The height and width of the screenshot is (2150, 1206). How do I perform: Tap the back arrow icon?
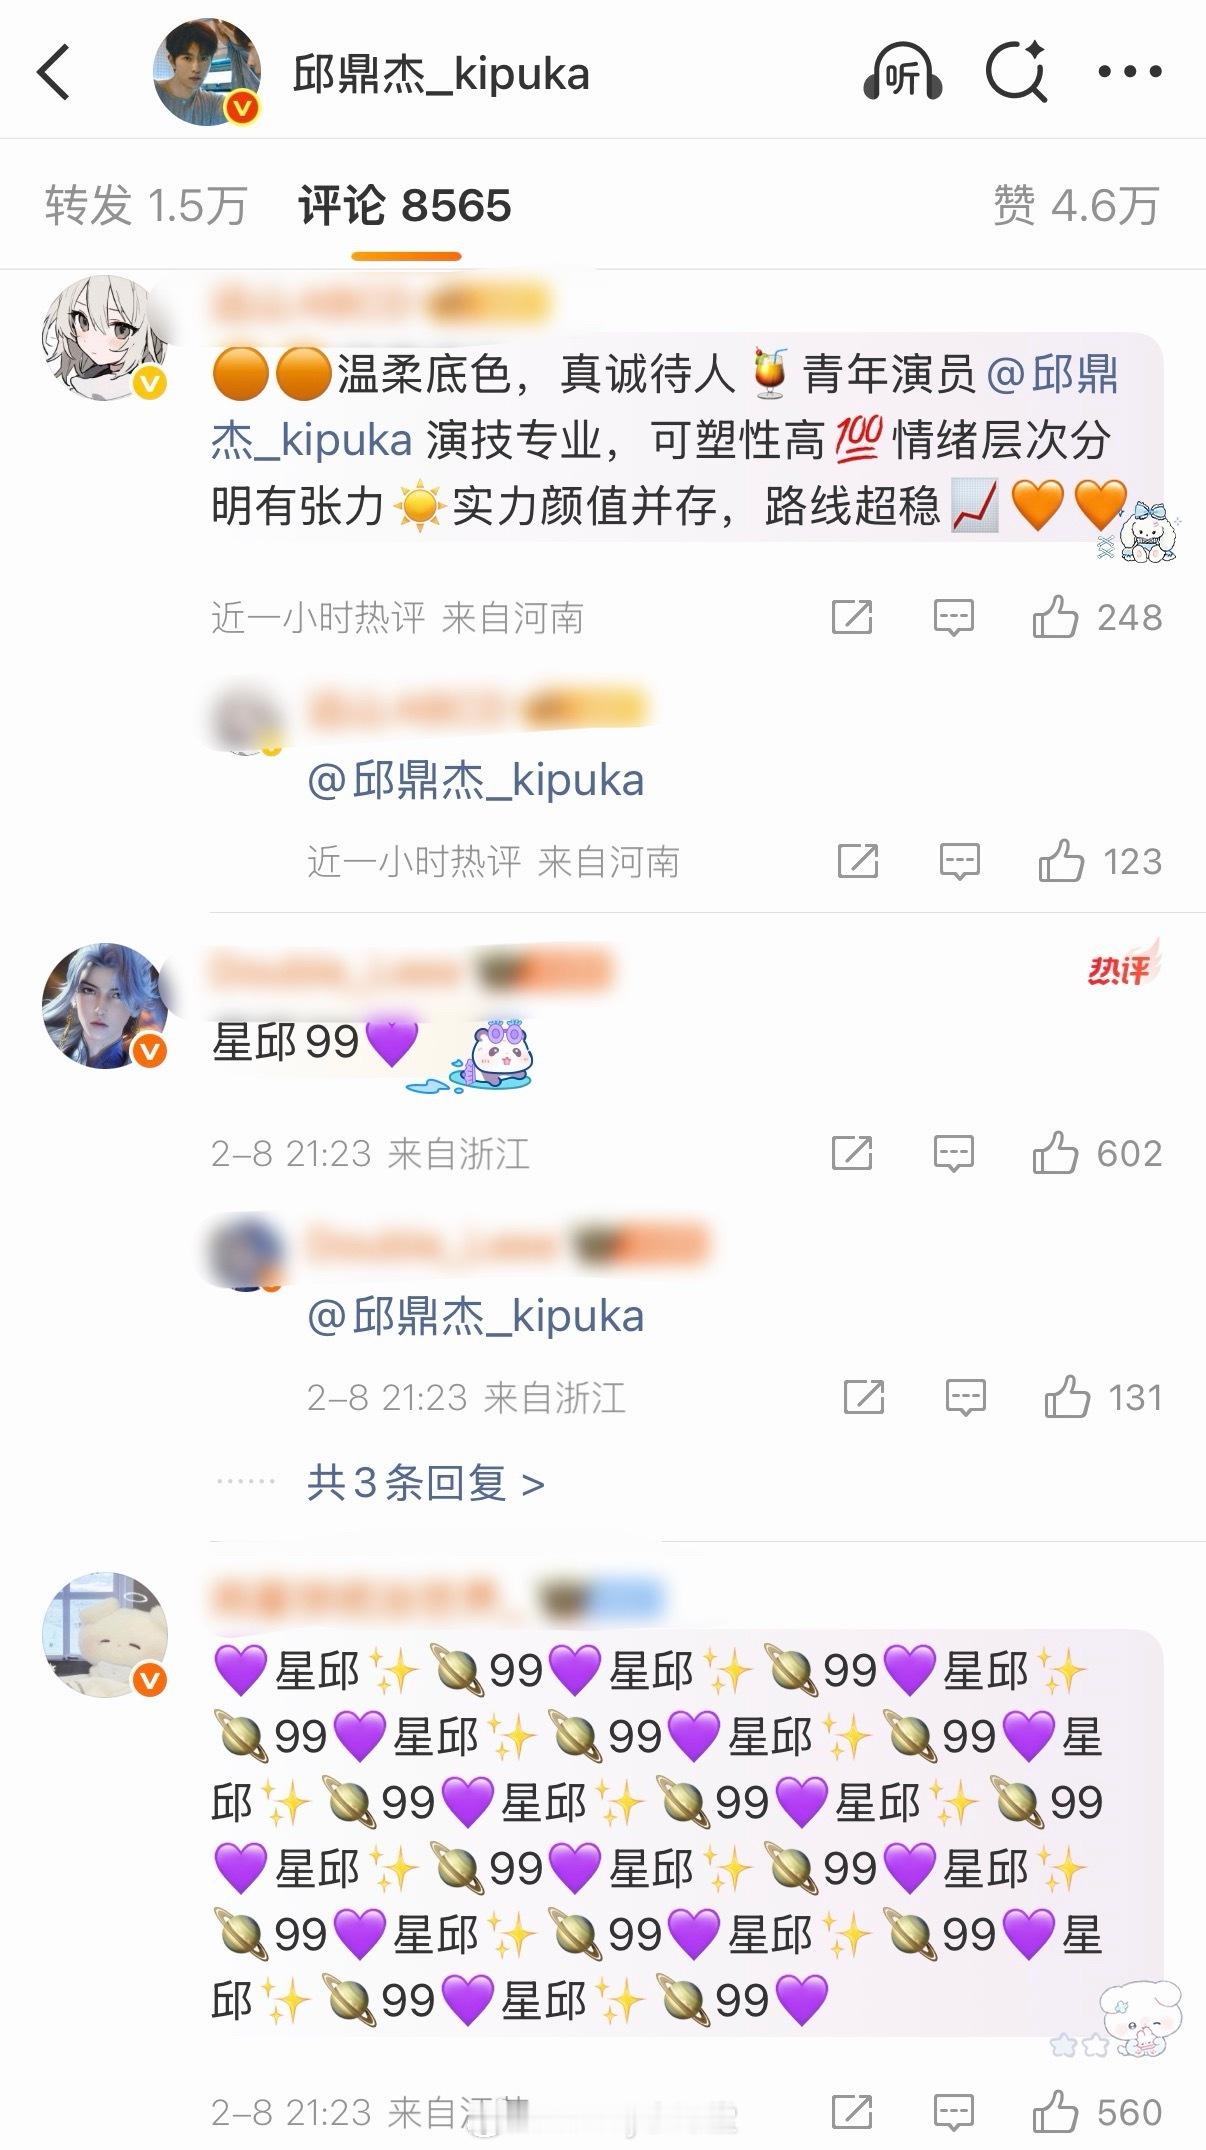pos(54,73)
